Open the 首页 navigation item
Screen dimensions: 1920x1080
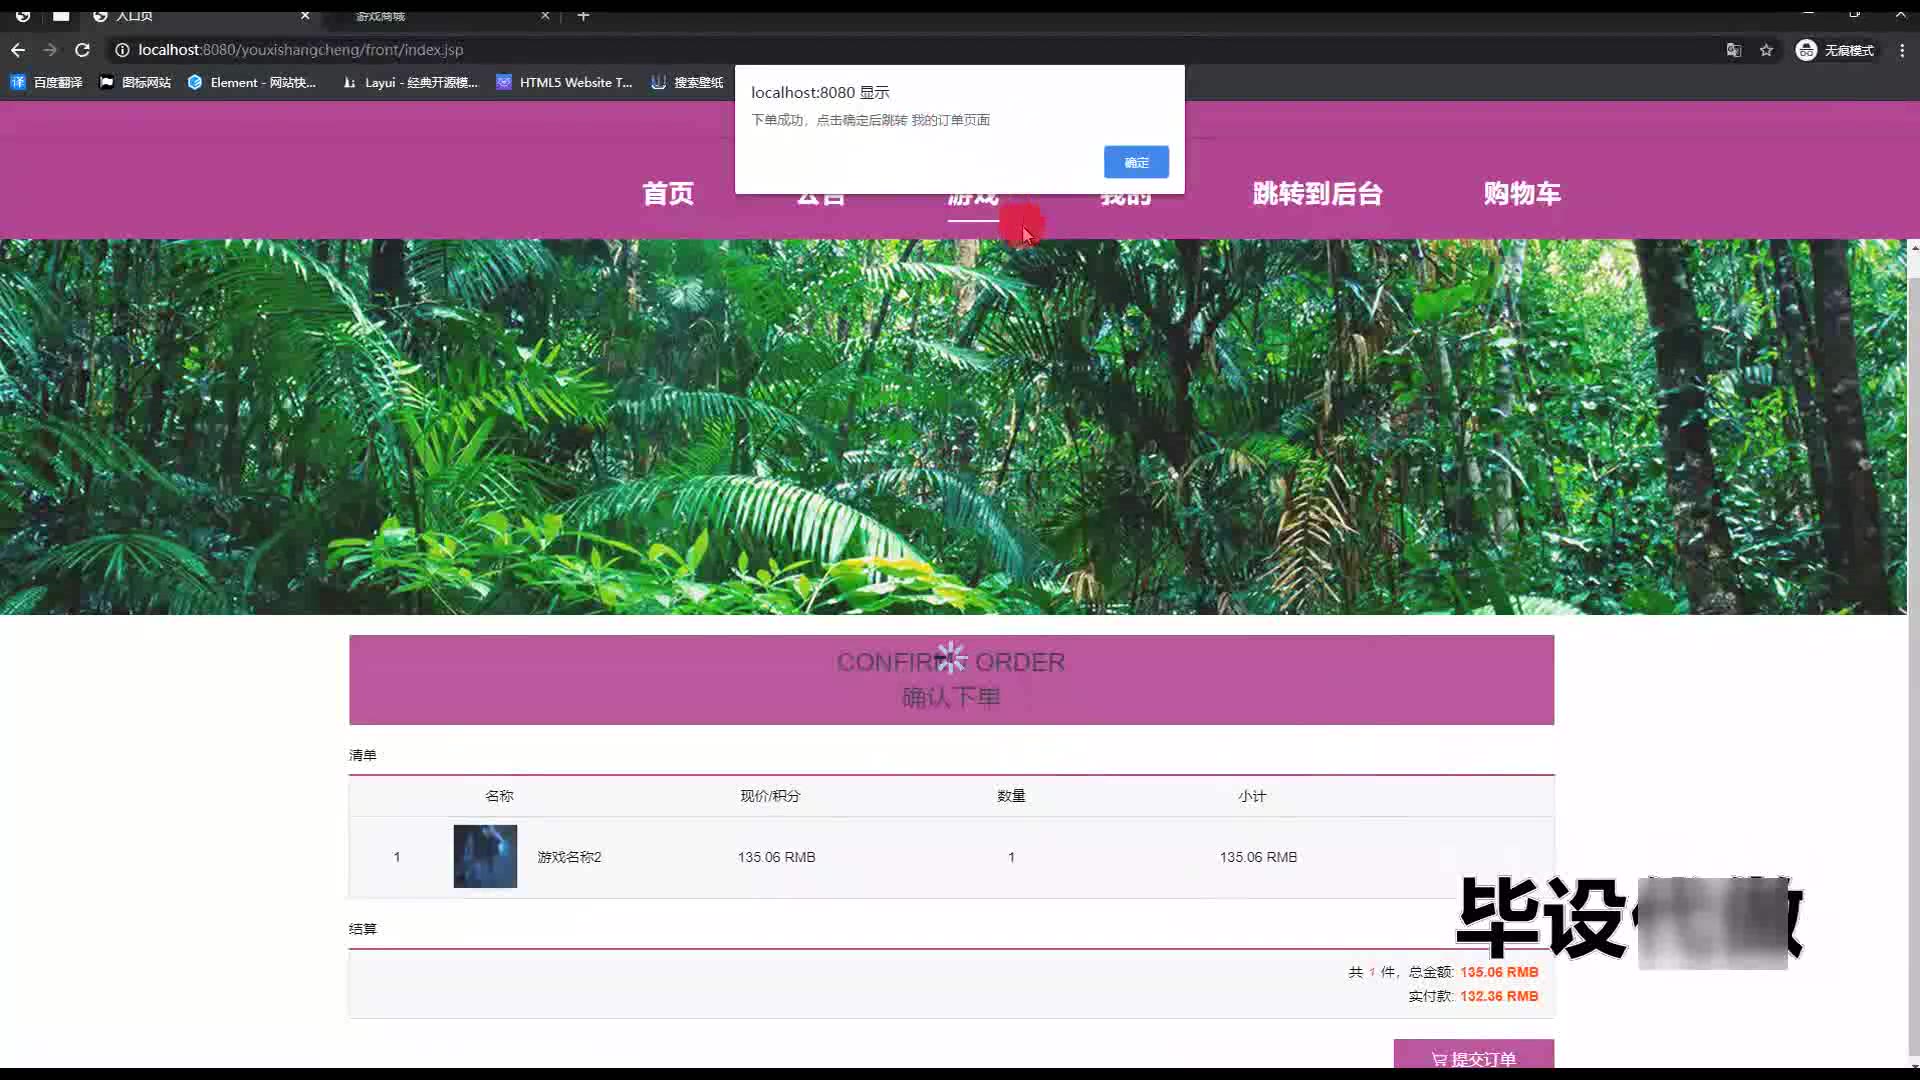point(668,194)
